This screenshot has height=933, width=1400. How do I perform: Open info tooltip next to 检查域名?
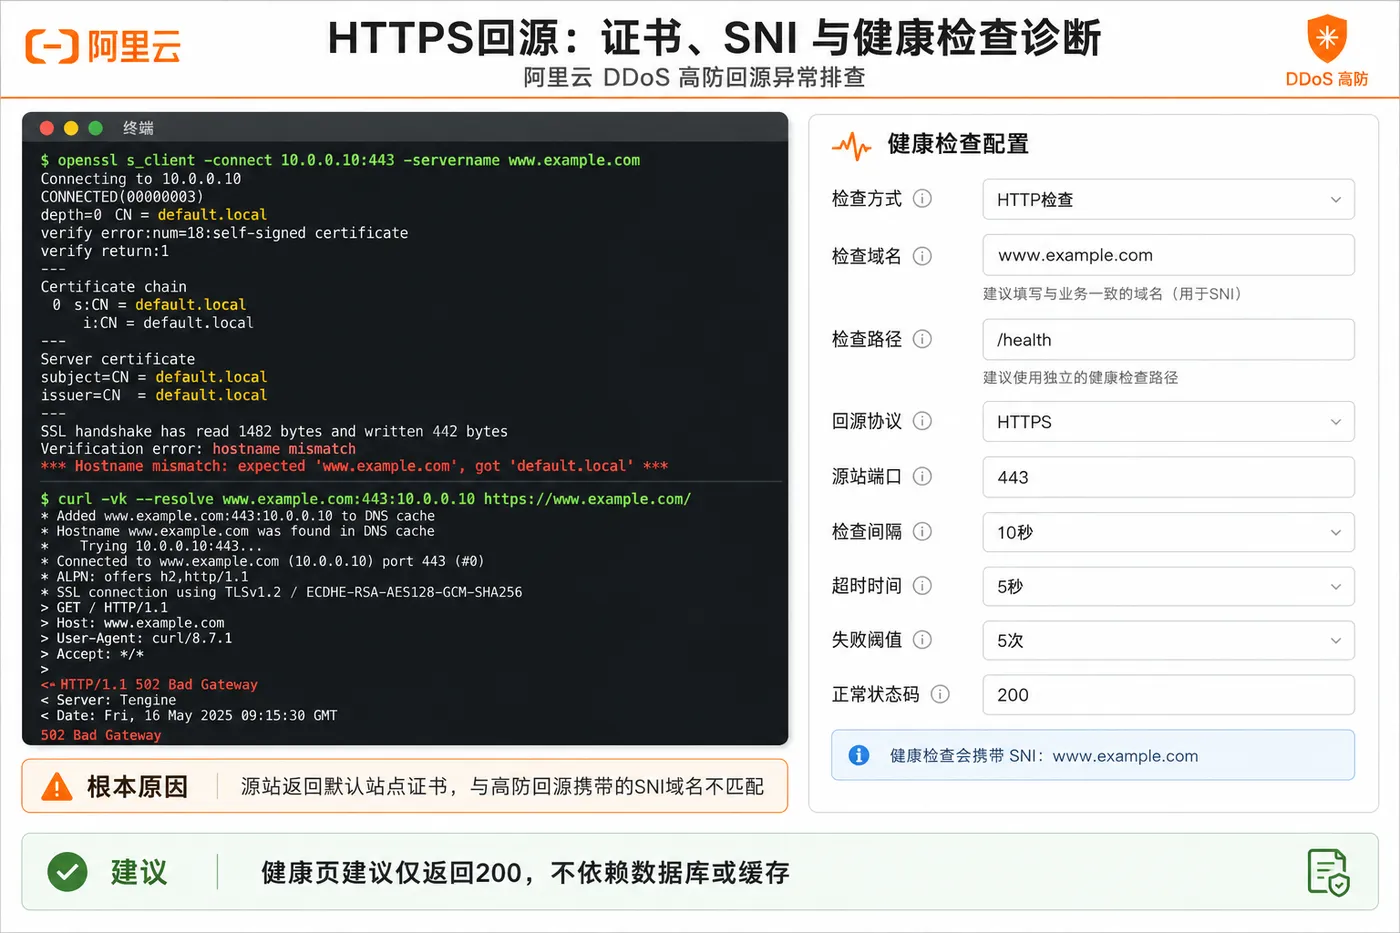click(923, 256)
